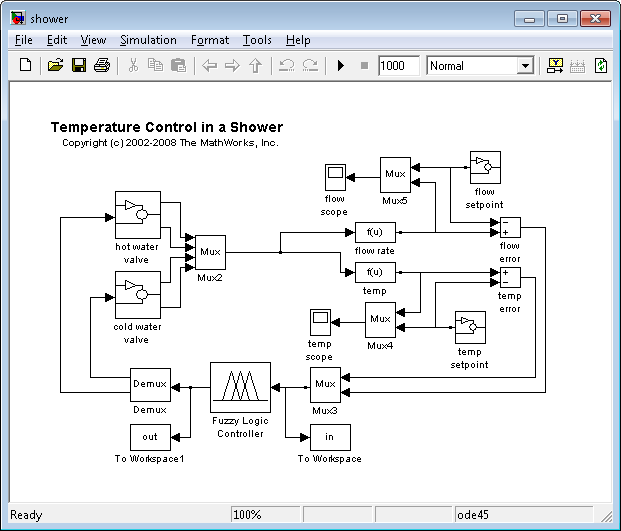
Task: Select the temp f(u) block
Action: click(375, 272)
